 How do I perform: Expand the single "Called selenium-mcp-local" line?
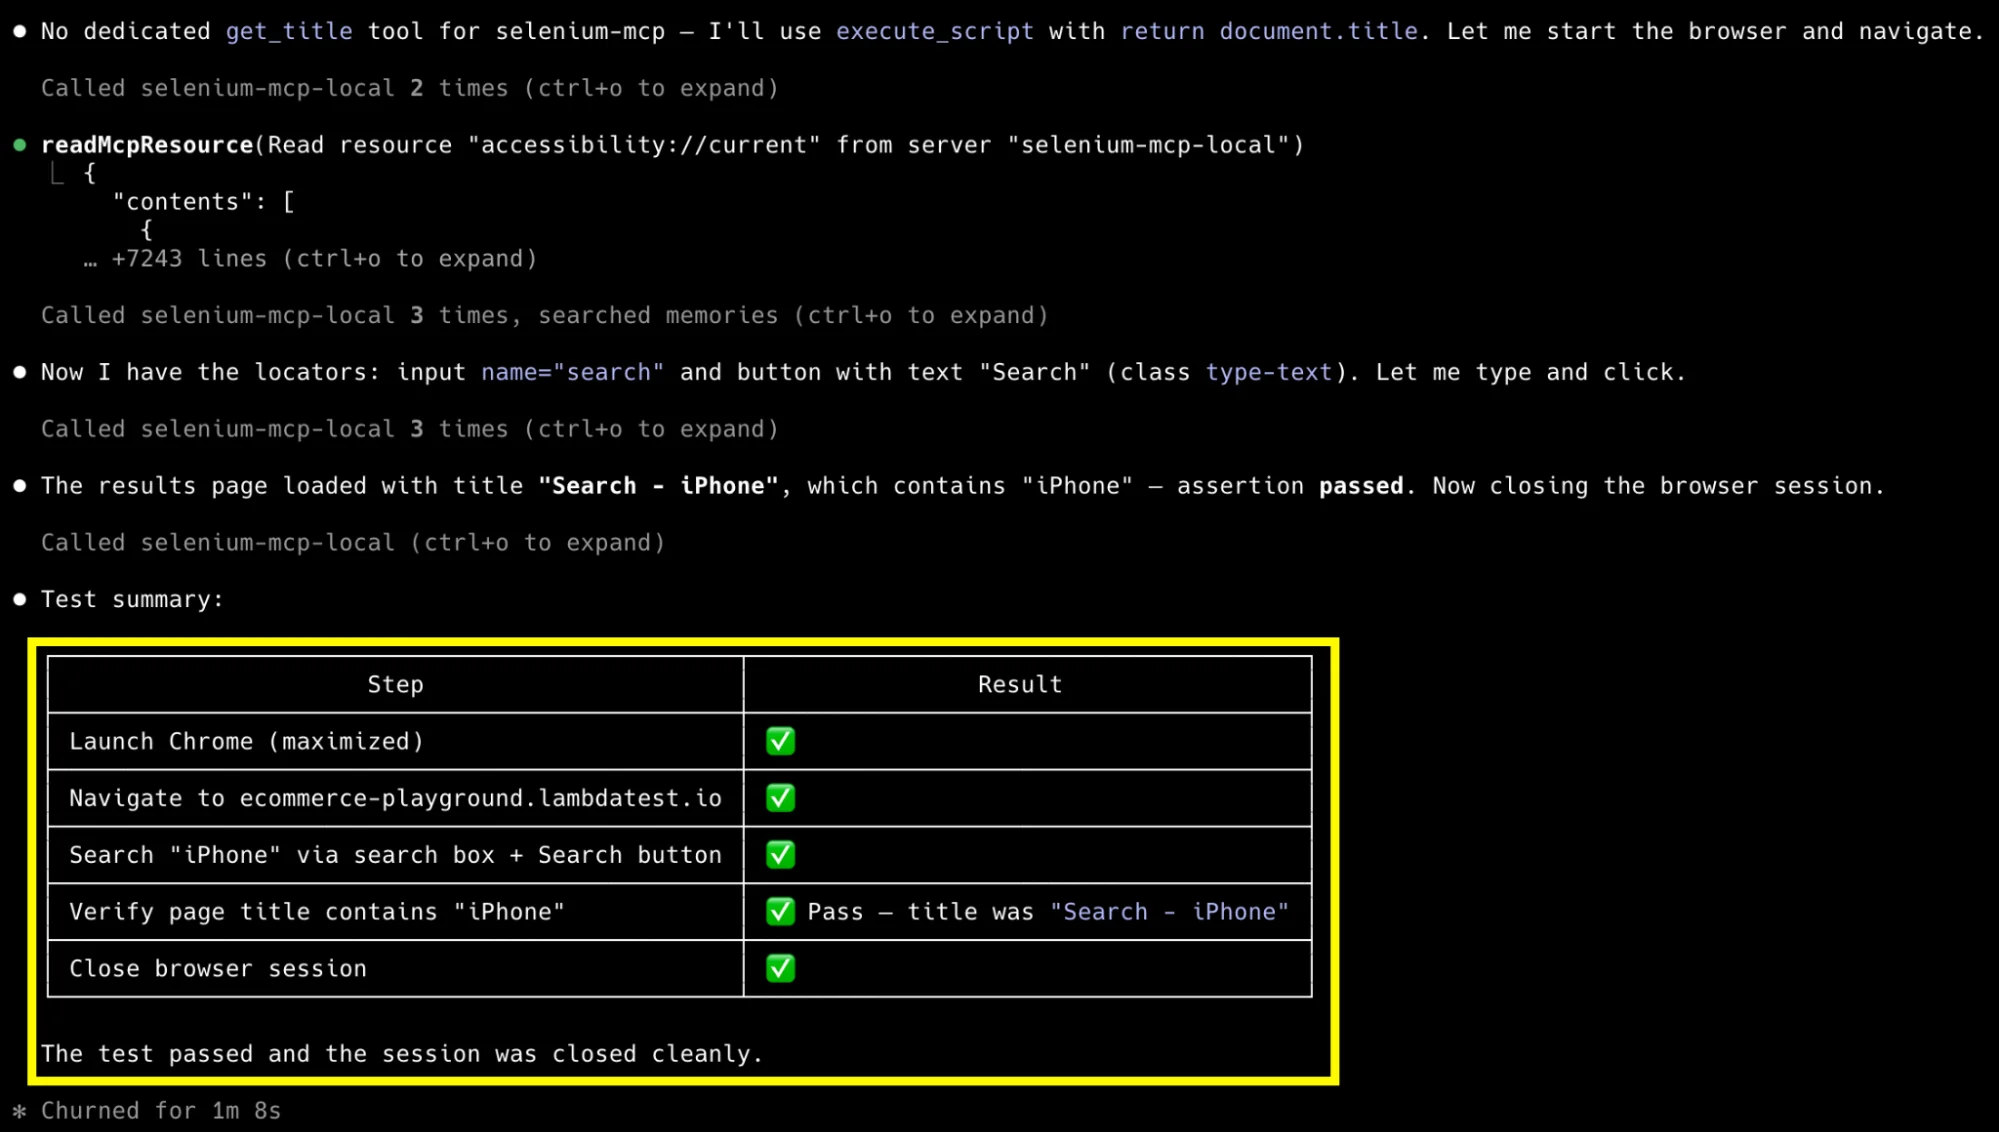click(x=353, y=543)
